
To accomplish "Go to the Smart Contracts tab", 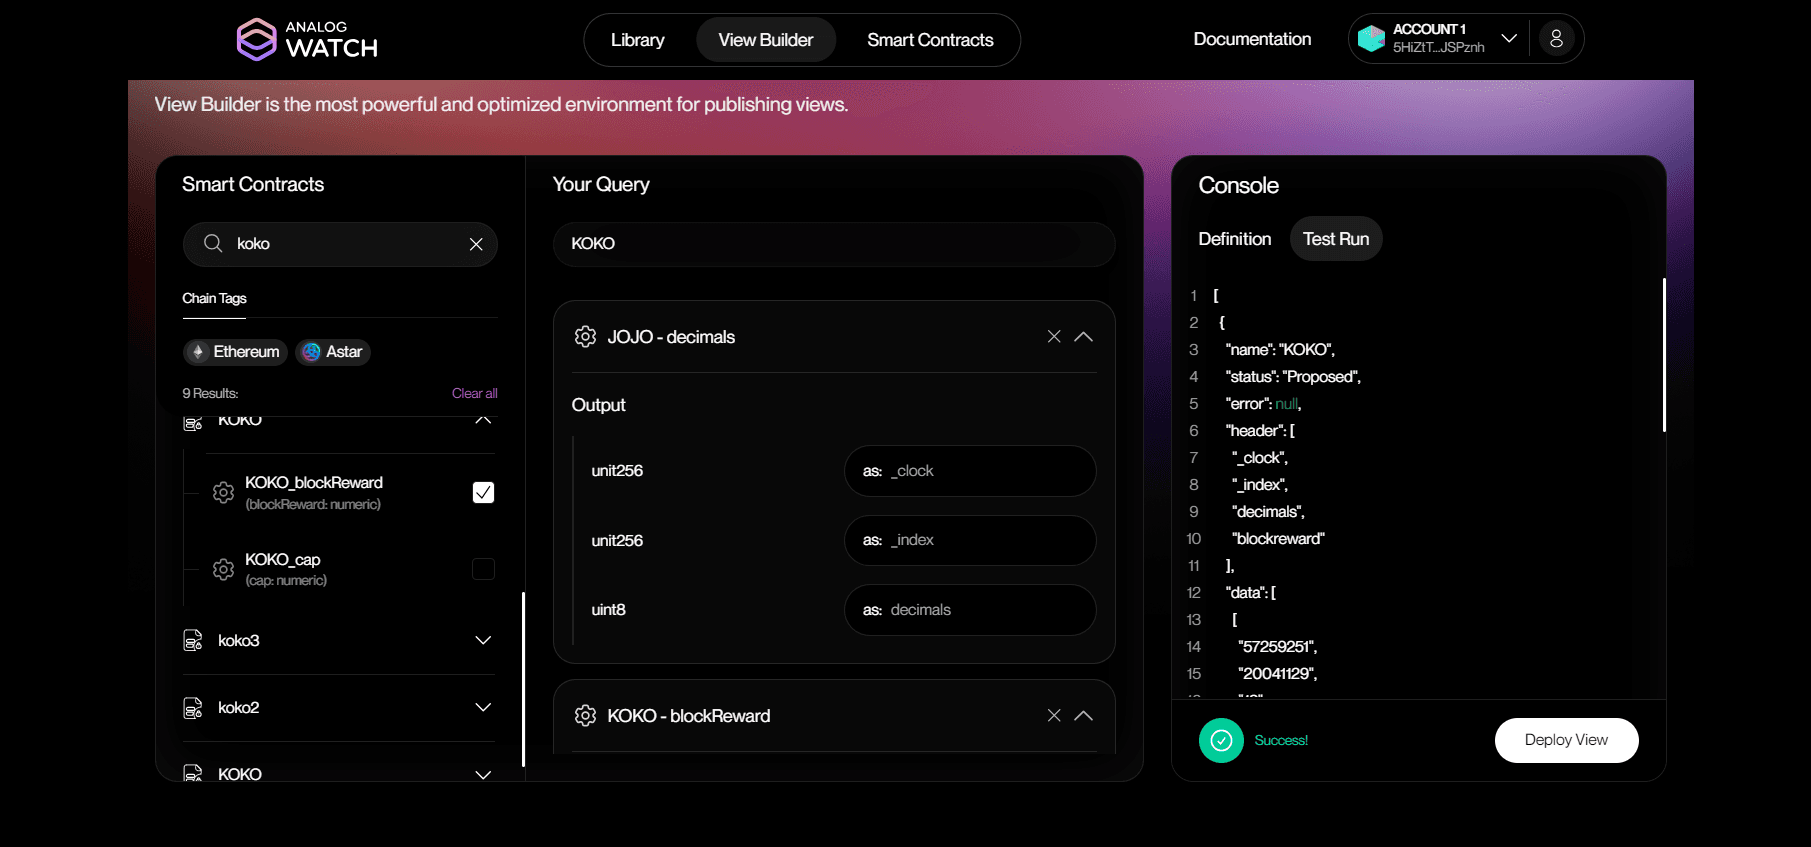I will pos(930,40).
